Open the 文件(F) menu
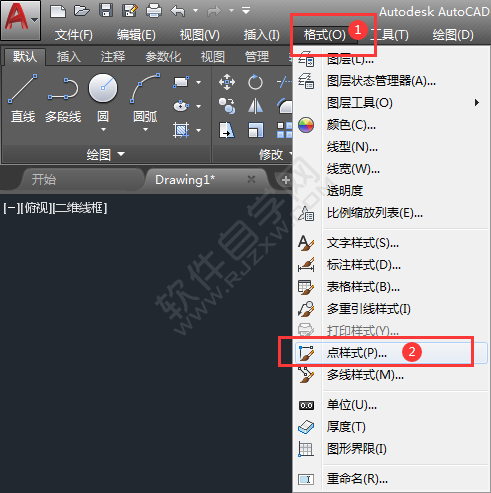 tap(74, 35)
